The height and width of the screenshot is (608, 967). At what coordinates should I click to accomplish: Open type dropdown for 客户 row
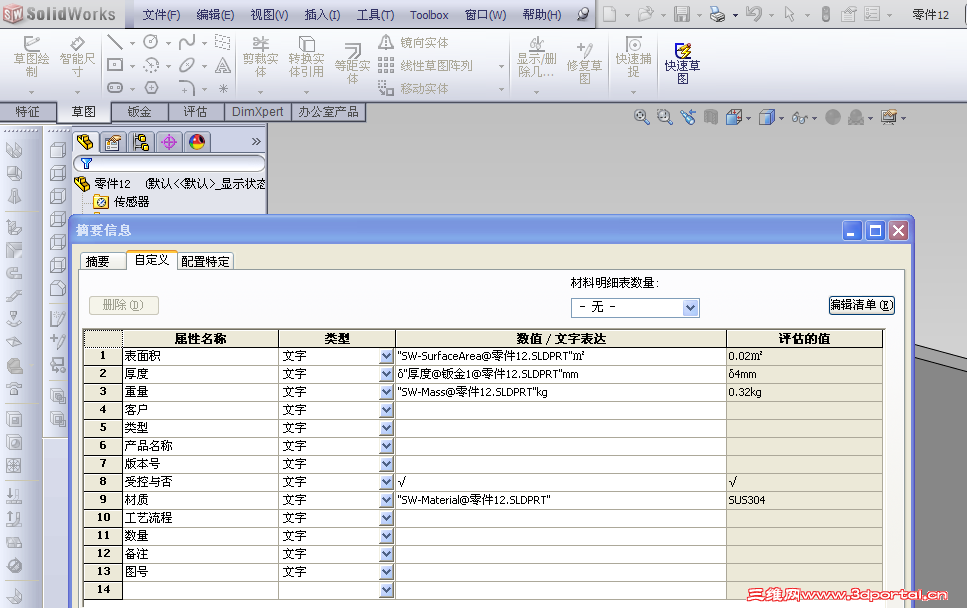(x=387, y=409)
